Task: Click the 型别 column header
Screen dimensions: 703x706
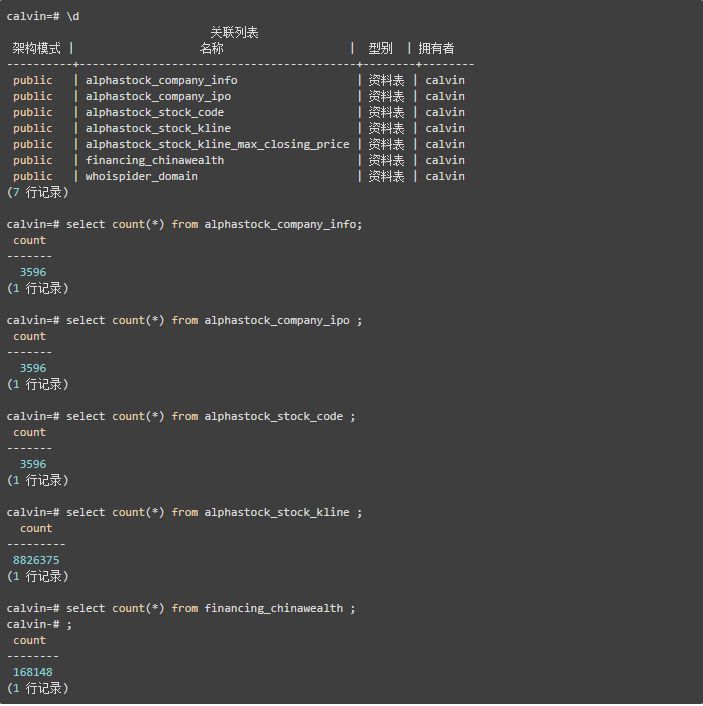Action: (380, 48)
